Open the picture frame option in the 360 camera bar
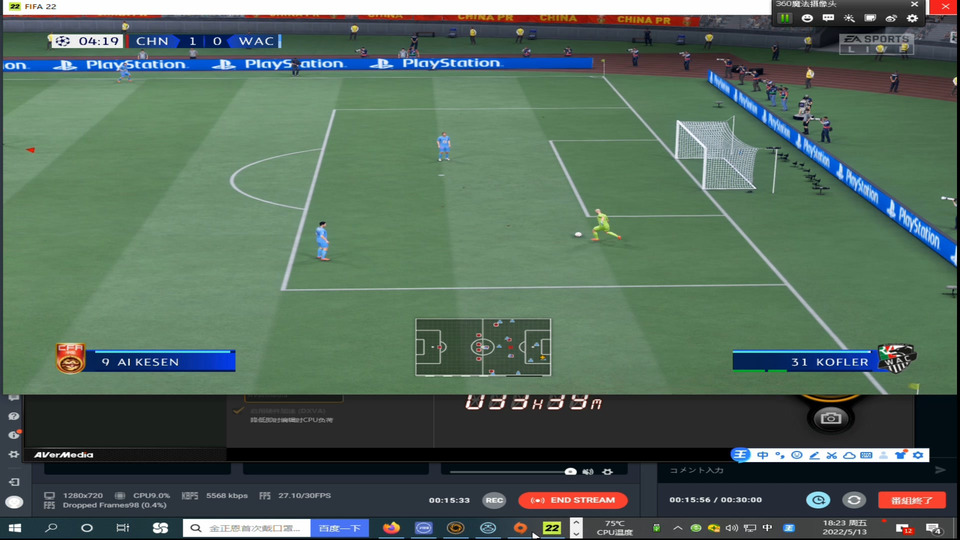Viewport: 960px width, 540px height. point(870,18)
